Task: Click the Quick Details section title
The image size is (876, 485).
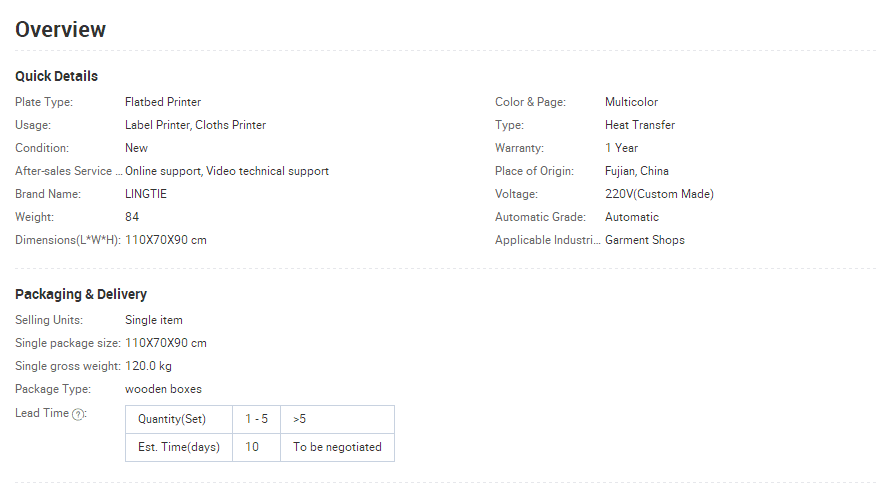Action: (56, 76)
